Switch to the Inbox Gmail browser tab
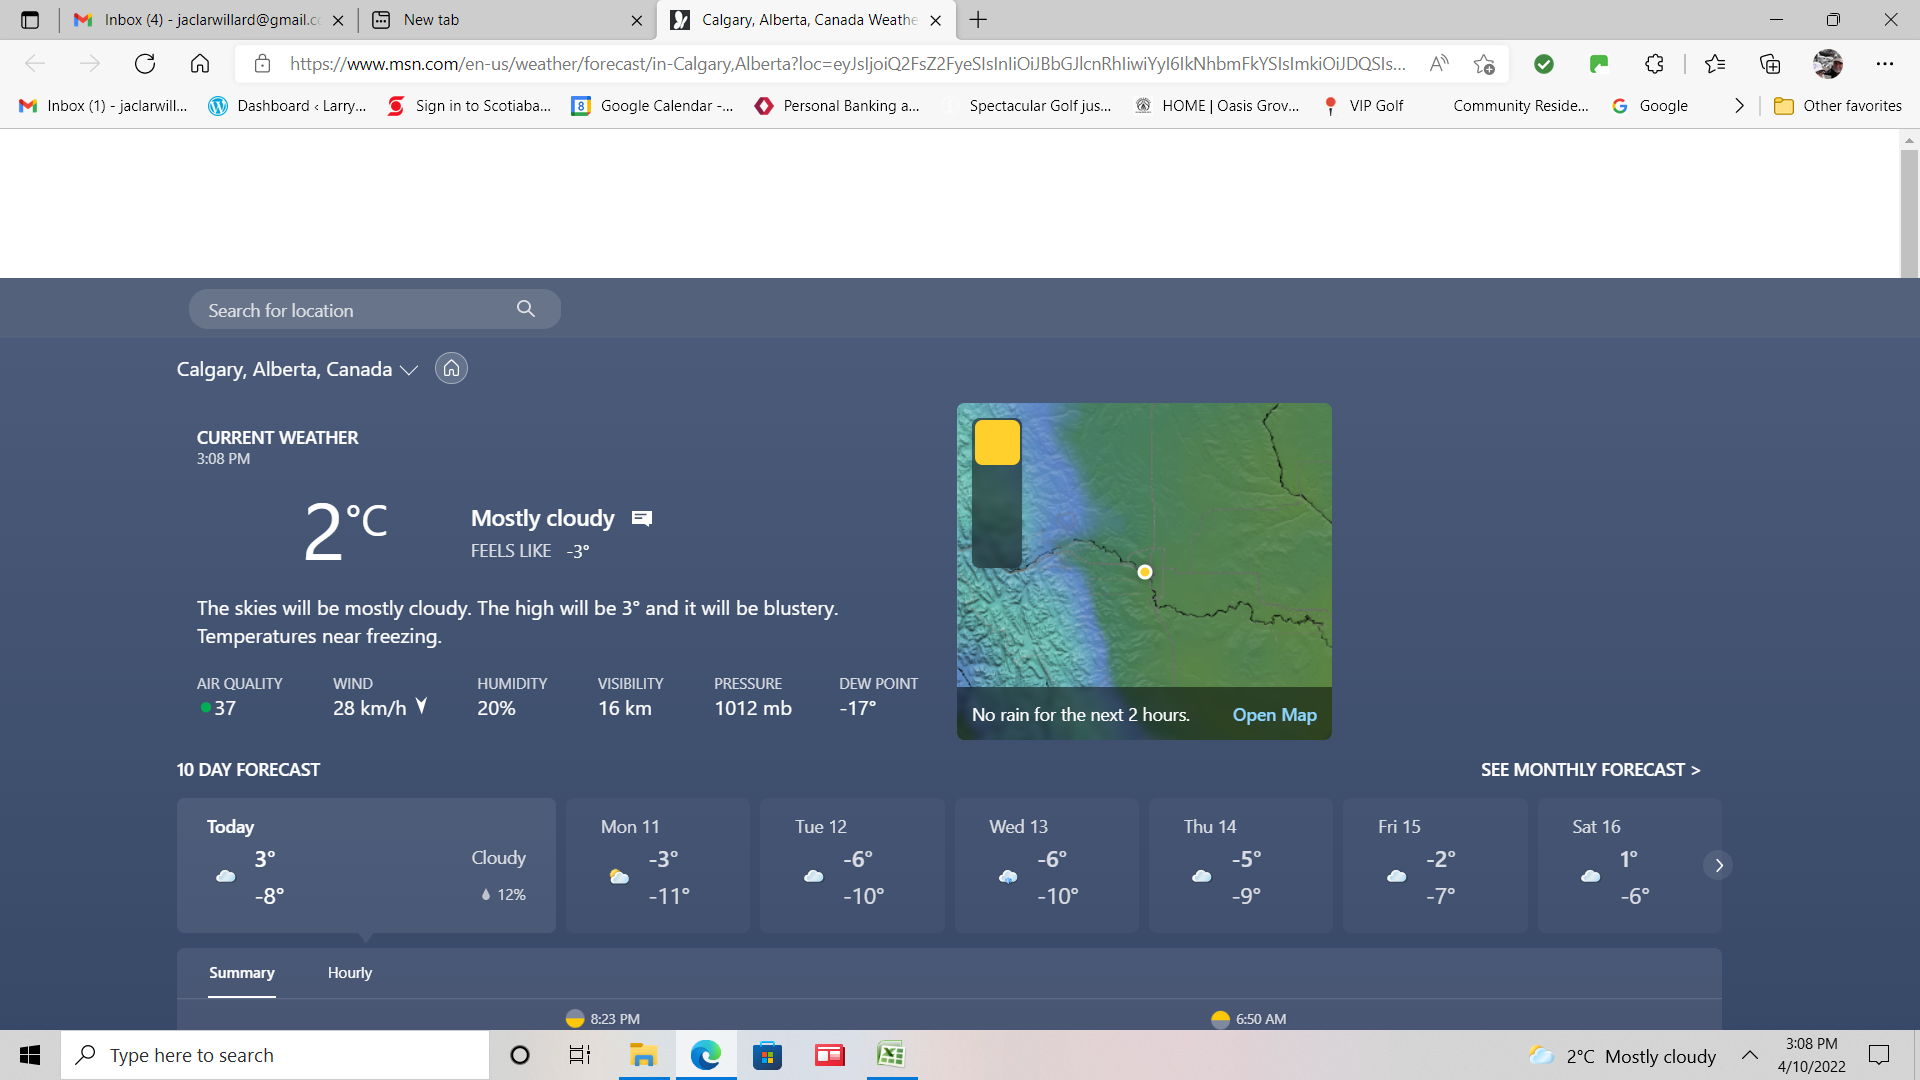Screen dimensions: 1920x1080 point(210,20)
